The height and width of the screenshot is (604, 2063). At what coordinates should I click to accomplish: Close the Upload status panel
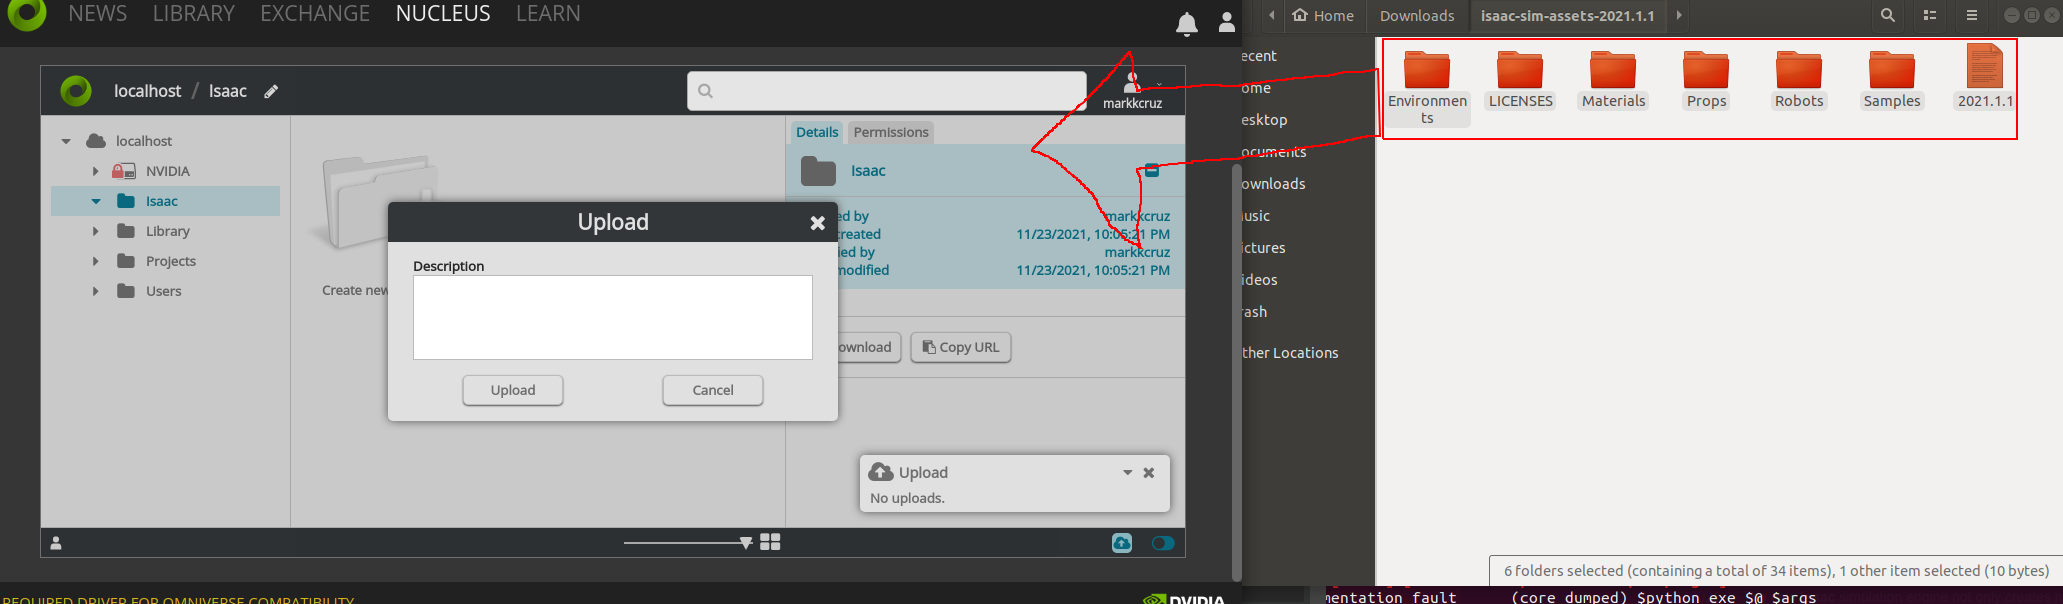tap(1149, 473)
